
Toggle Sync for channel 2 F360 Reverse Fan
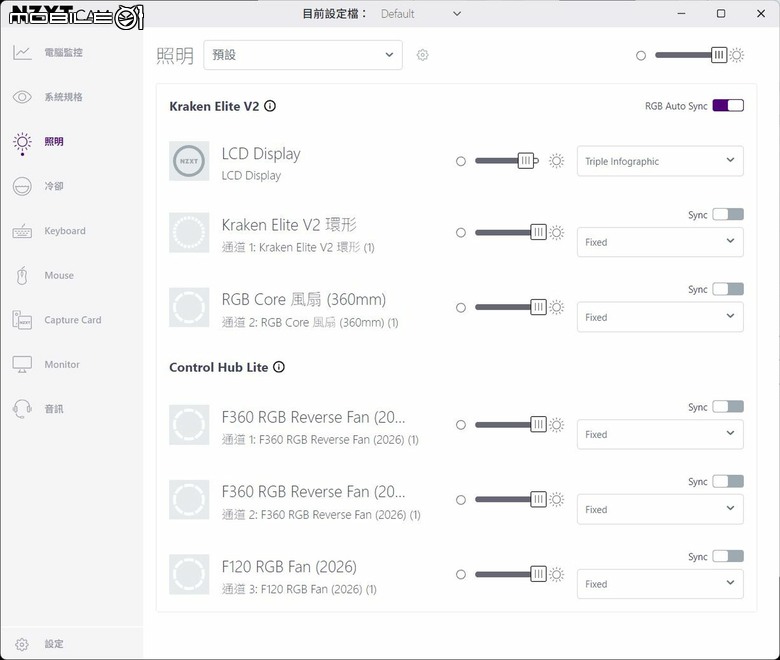tap(728, 481)
